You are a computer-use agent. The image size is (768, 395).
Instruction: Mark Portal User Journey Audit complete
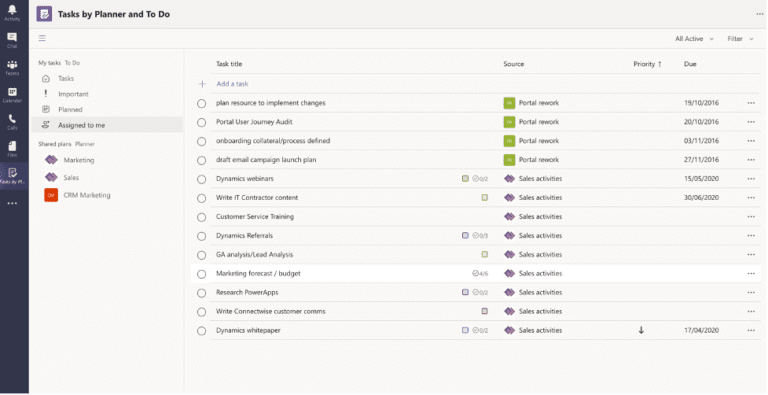(x=201, y=123)
